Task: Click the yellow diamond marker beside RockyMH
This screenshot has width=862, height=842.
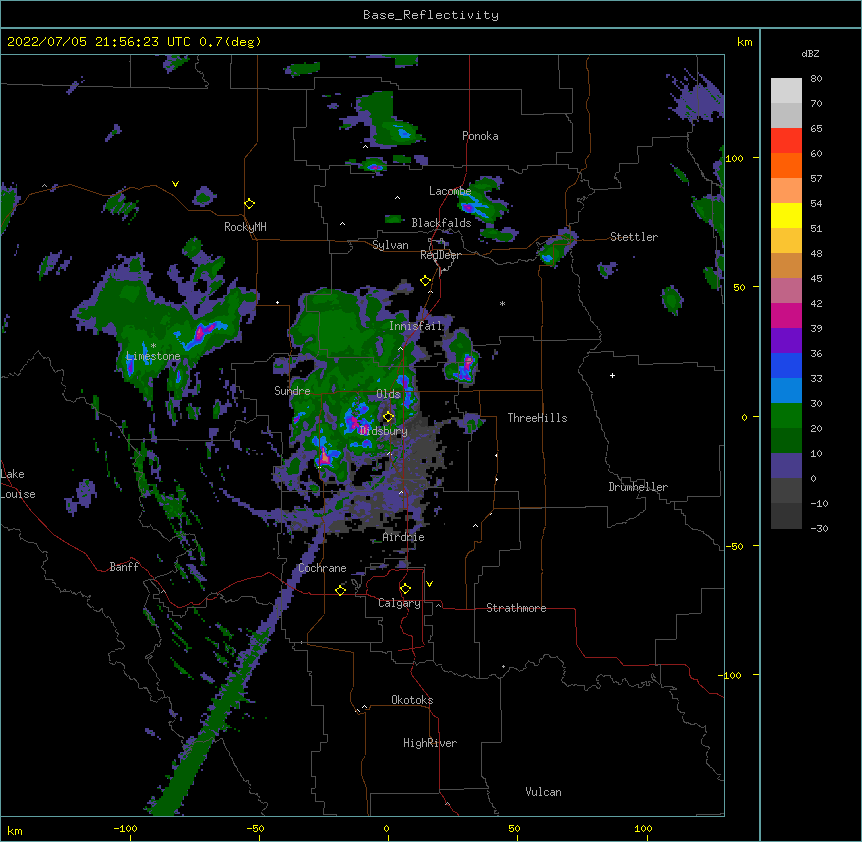Action: tap(250, 204)
